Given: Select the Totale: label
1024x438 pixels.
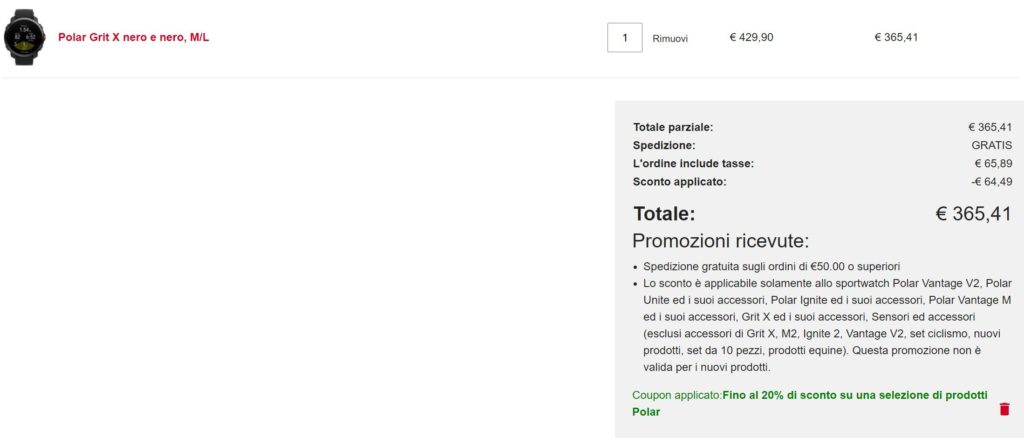Looking at the screenshot, I should pos(664,214).
